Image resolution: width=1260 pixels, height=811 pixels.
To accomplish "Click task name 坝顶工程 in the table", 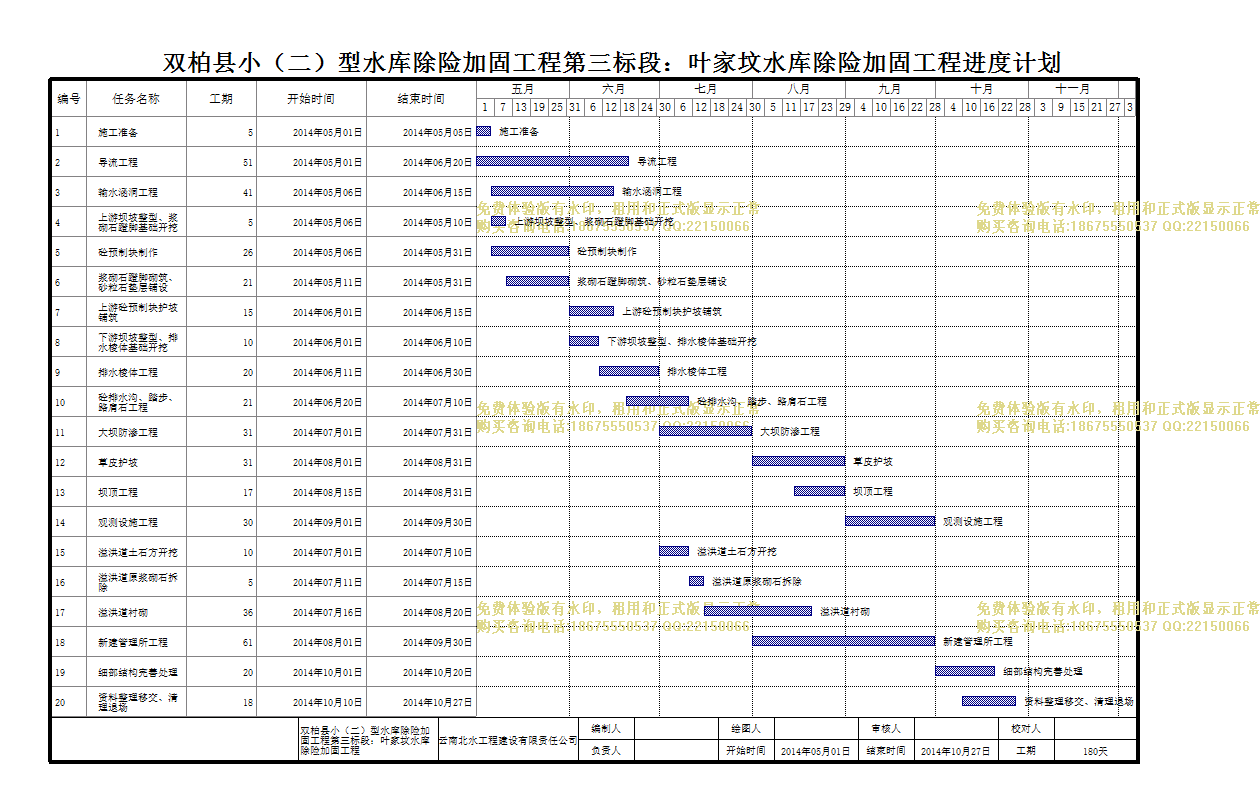I will pyautogui.click(x=118, y=492).
